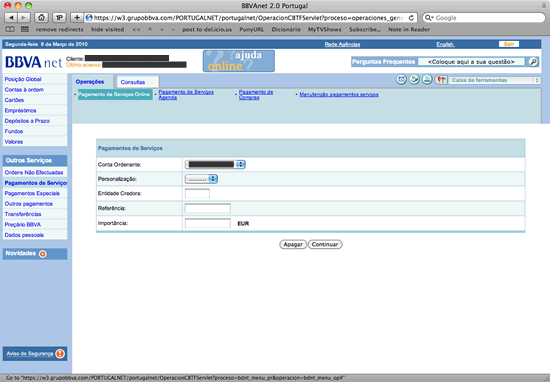Reload the page with refresh icon
This screenshot has height=382, width=550.
click(x=411, y=18)
